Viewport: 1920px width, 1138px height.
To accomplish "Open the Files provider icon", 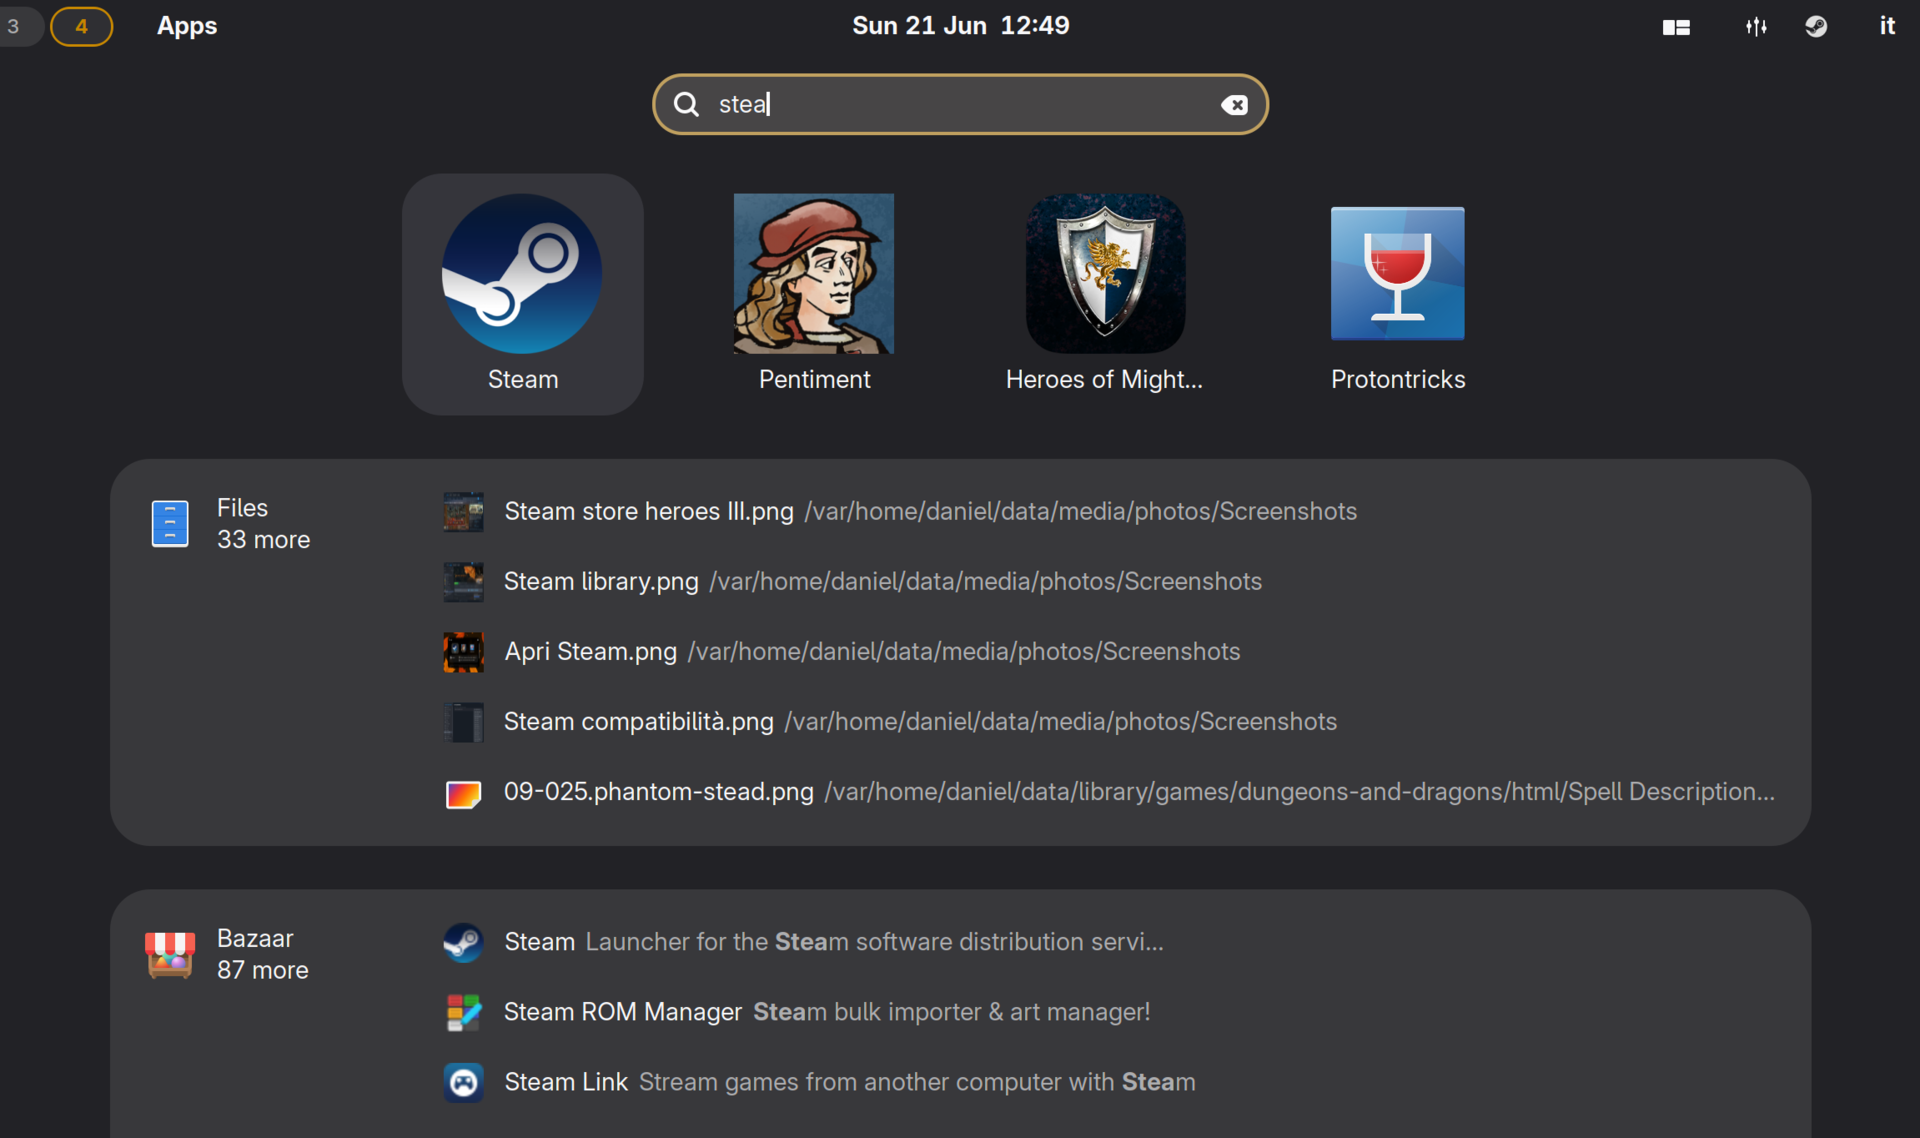I will (170, 523).
